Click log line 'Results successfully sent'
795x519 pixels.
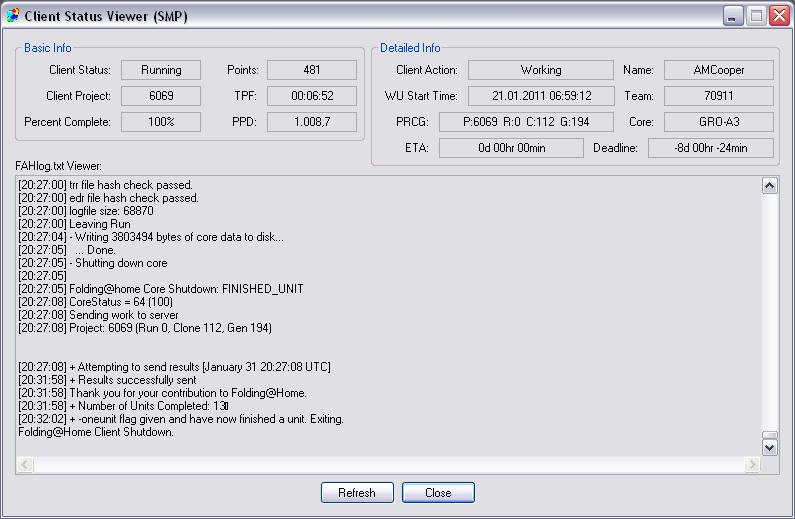[107, 380]
